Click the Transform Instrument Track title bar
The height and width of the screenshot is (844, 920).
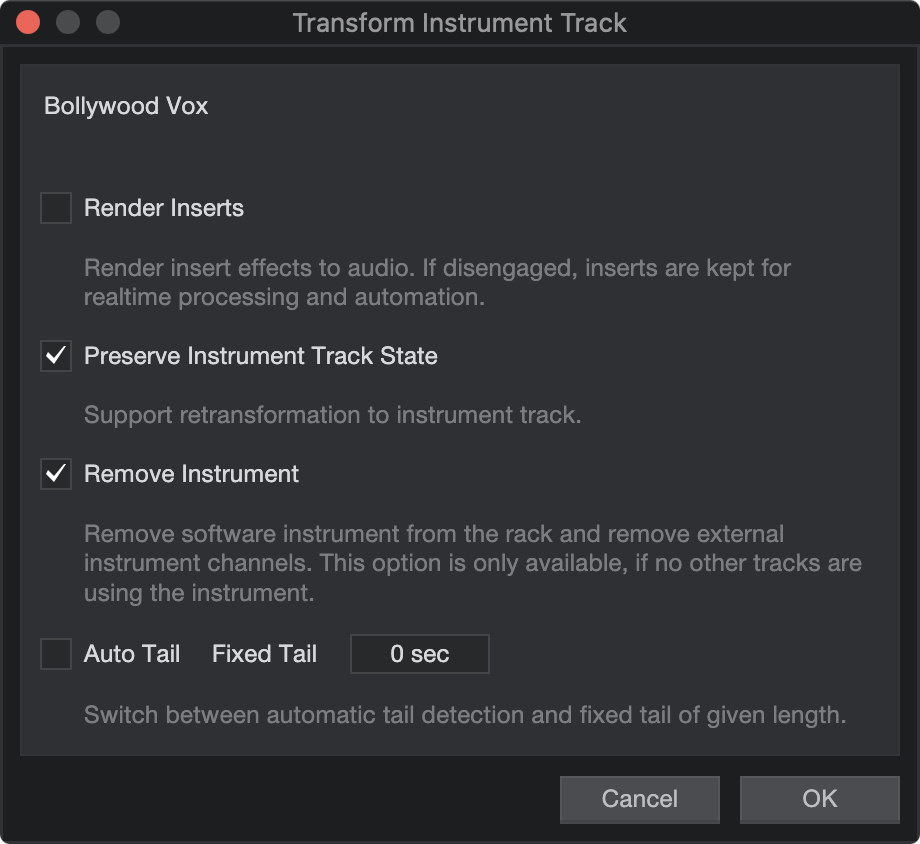click(x=459, y=23)
